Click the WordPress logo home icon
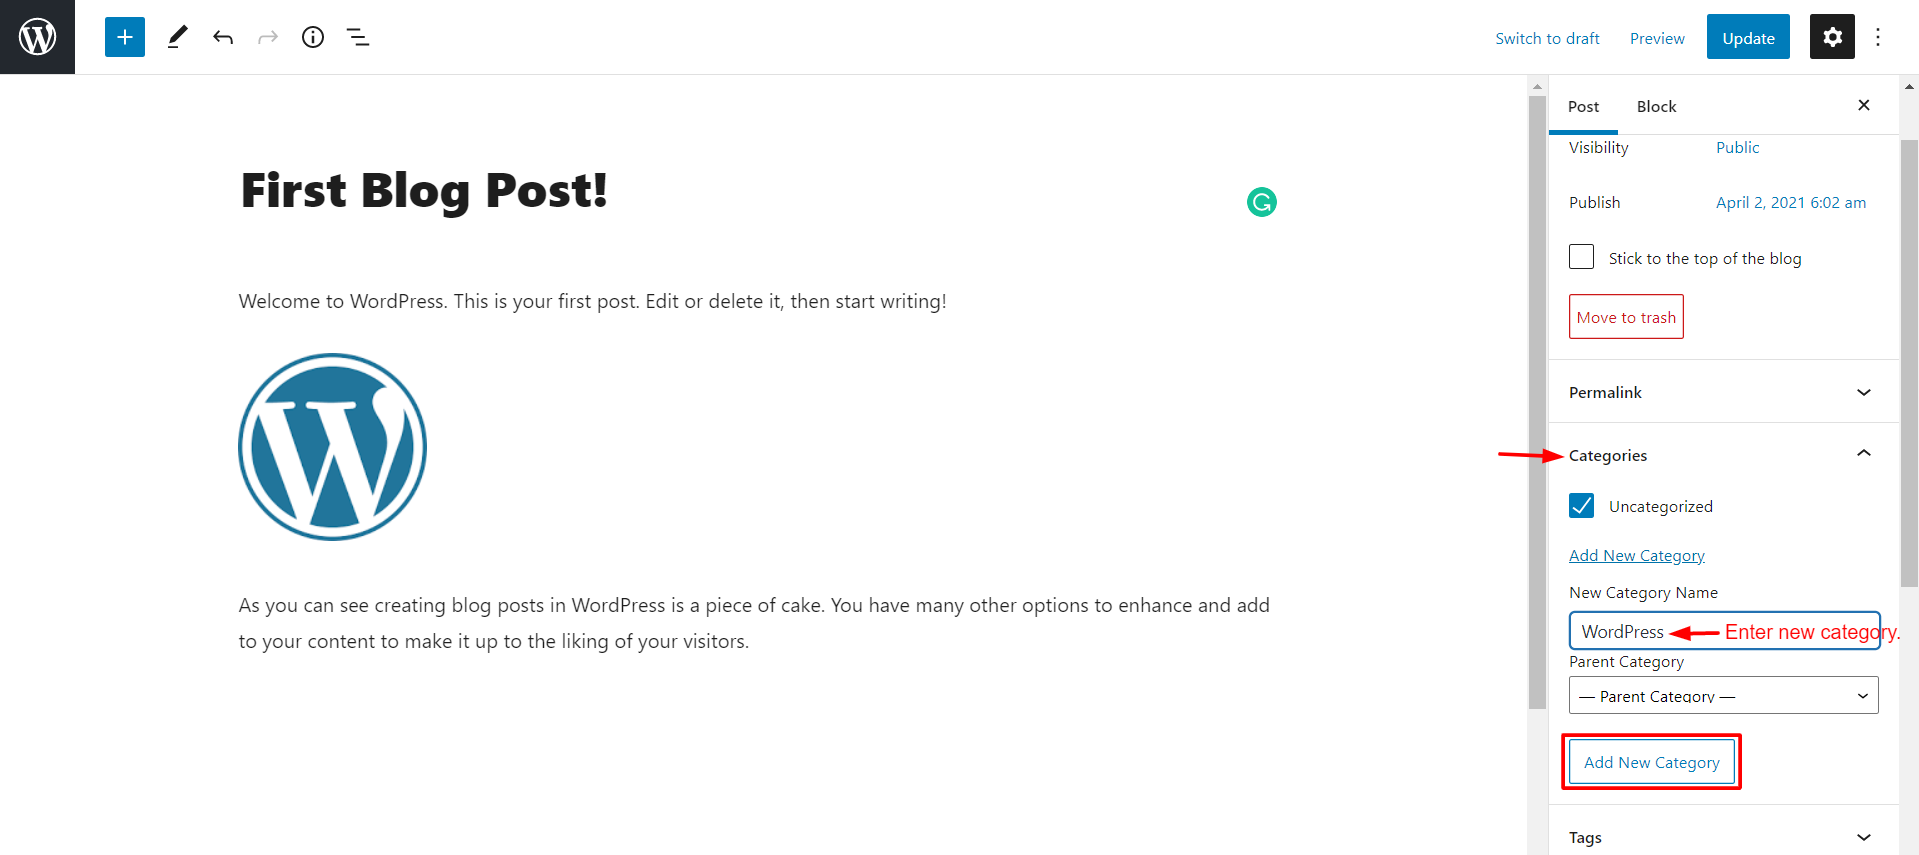 37,37
